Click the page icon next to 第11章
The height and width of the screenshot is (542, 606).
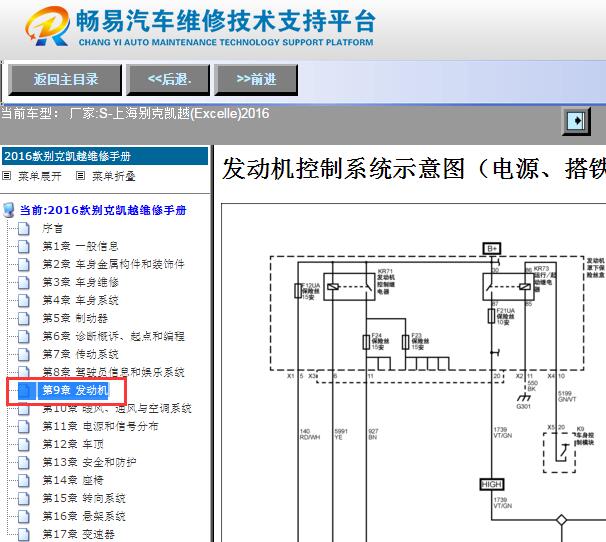point(24,426)
